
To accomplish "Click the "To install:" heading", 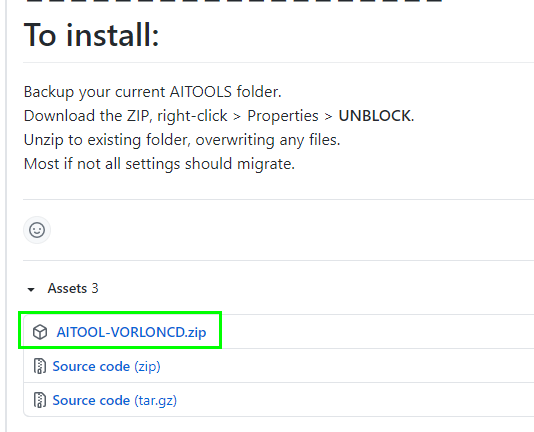I will (x=91, y=35).
